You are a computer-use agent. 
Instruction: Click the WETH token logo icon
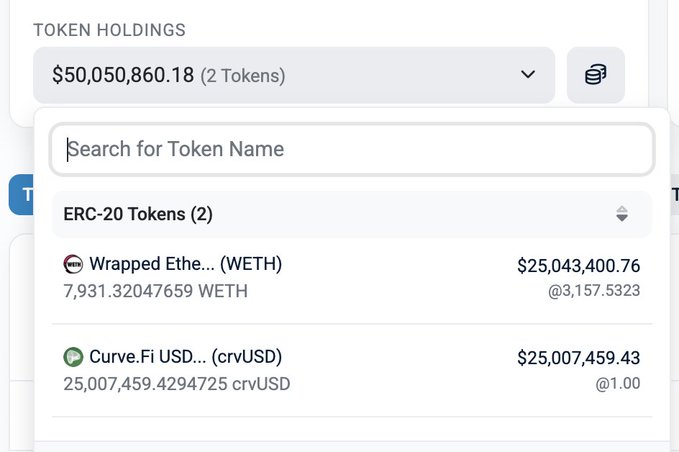click(73, 264)
